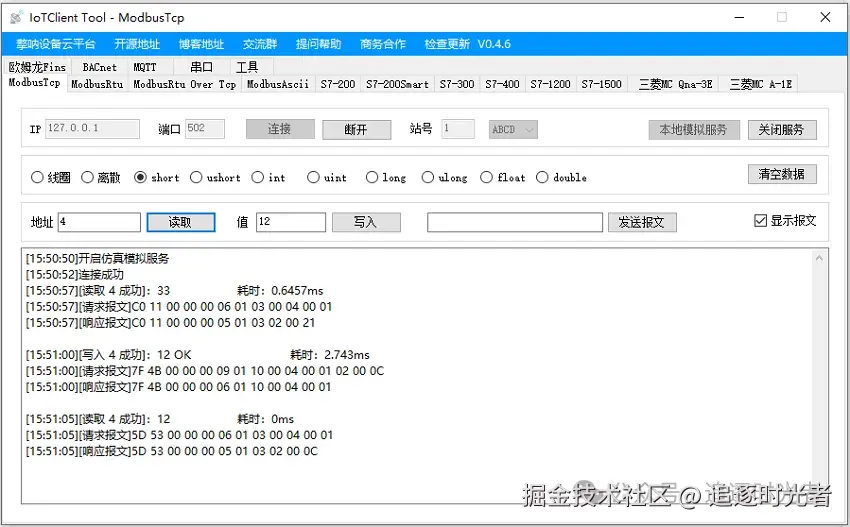This screenshot has width=850, height=527.
Task: Click the 本地模拟服务 button
Action: tap(694, 130)
